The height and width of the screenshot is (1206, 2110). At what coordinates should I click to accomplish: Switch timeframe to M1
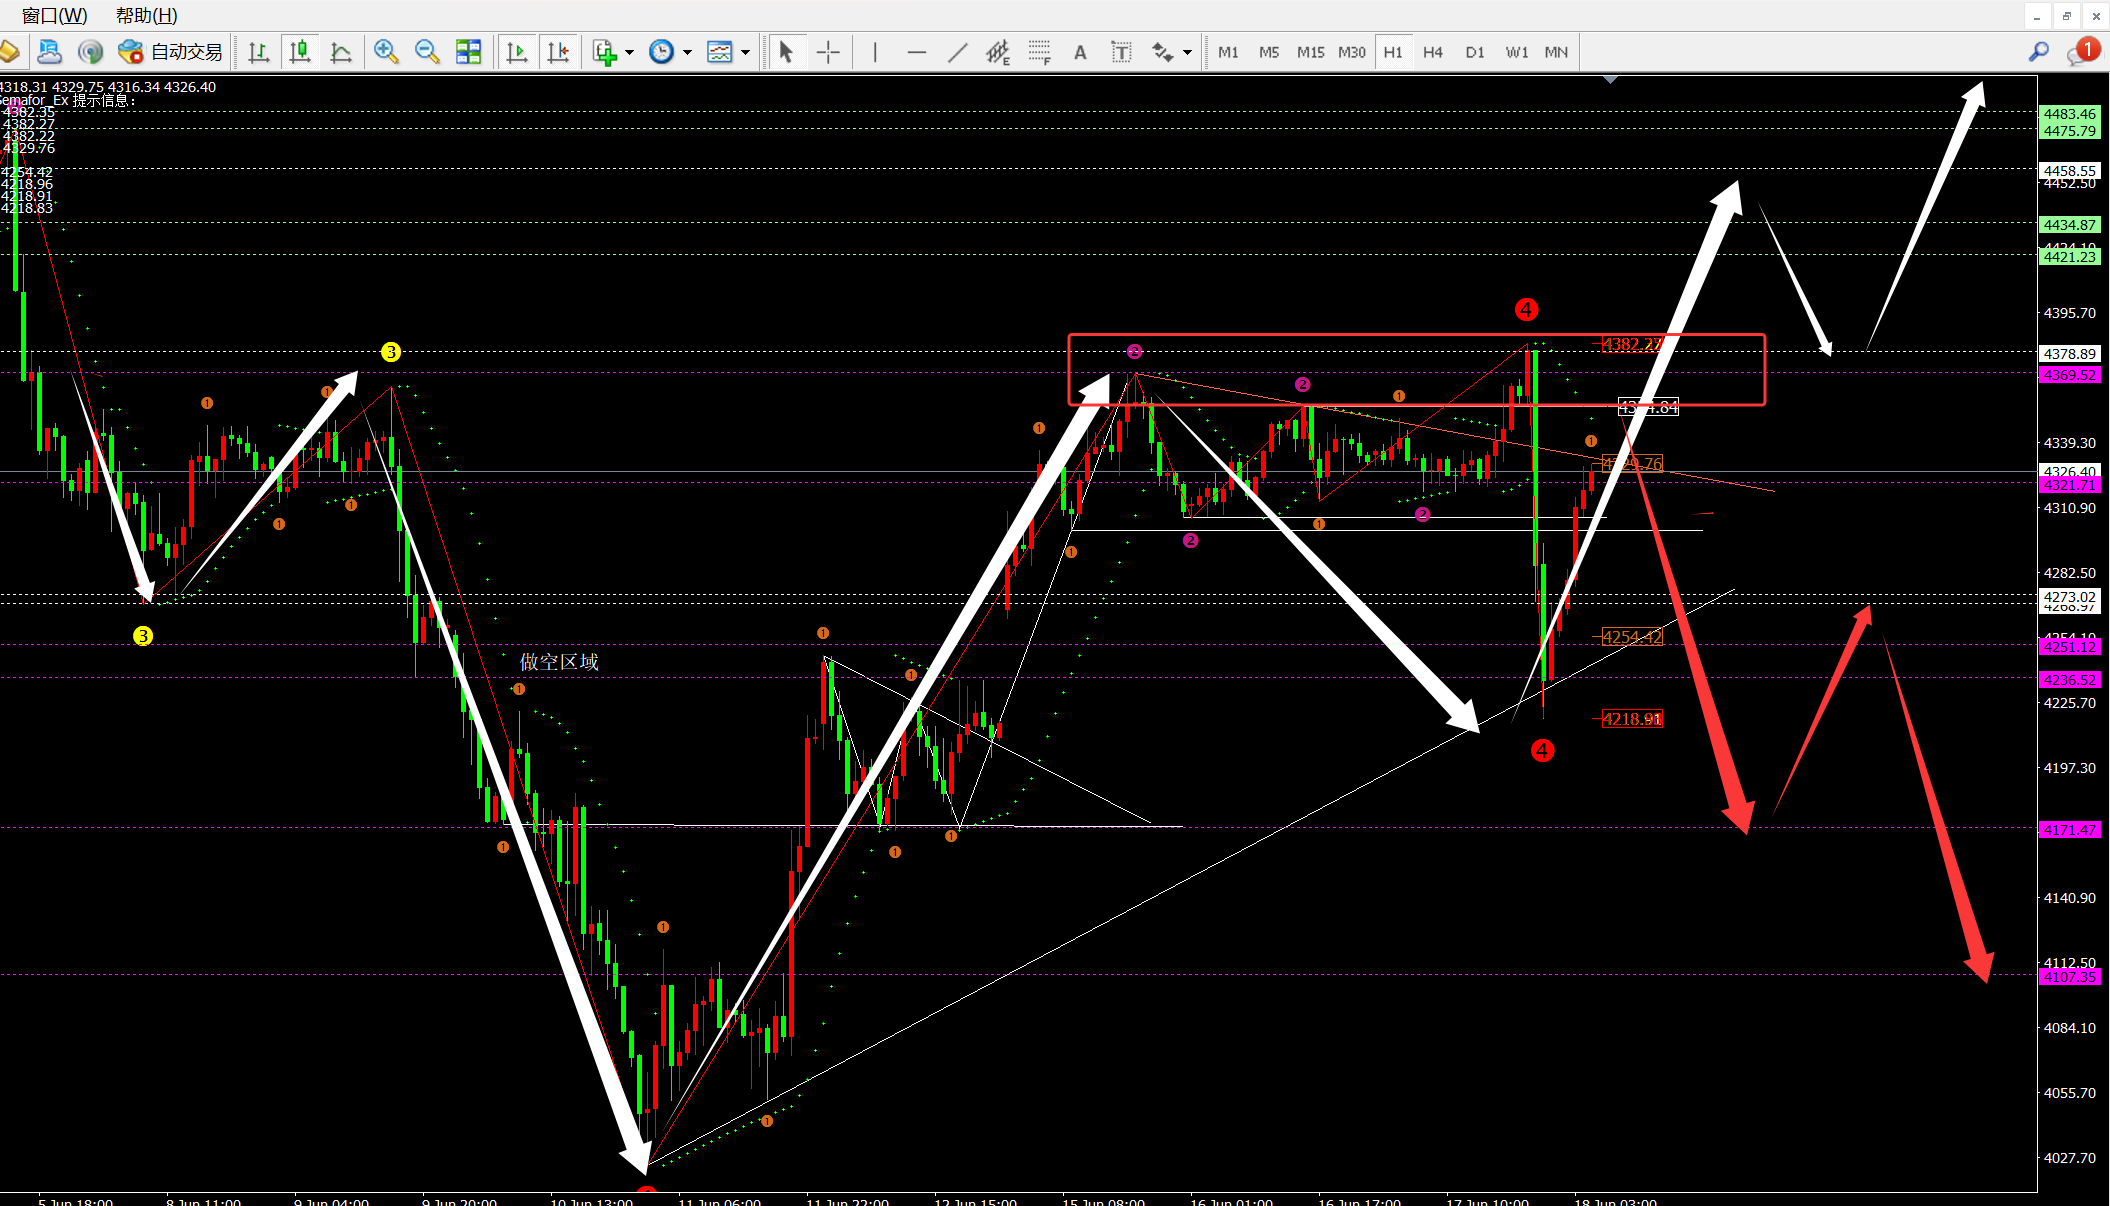(x=1228, y=52)
